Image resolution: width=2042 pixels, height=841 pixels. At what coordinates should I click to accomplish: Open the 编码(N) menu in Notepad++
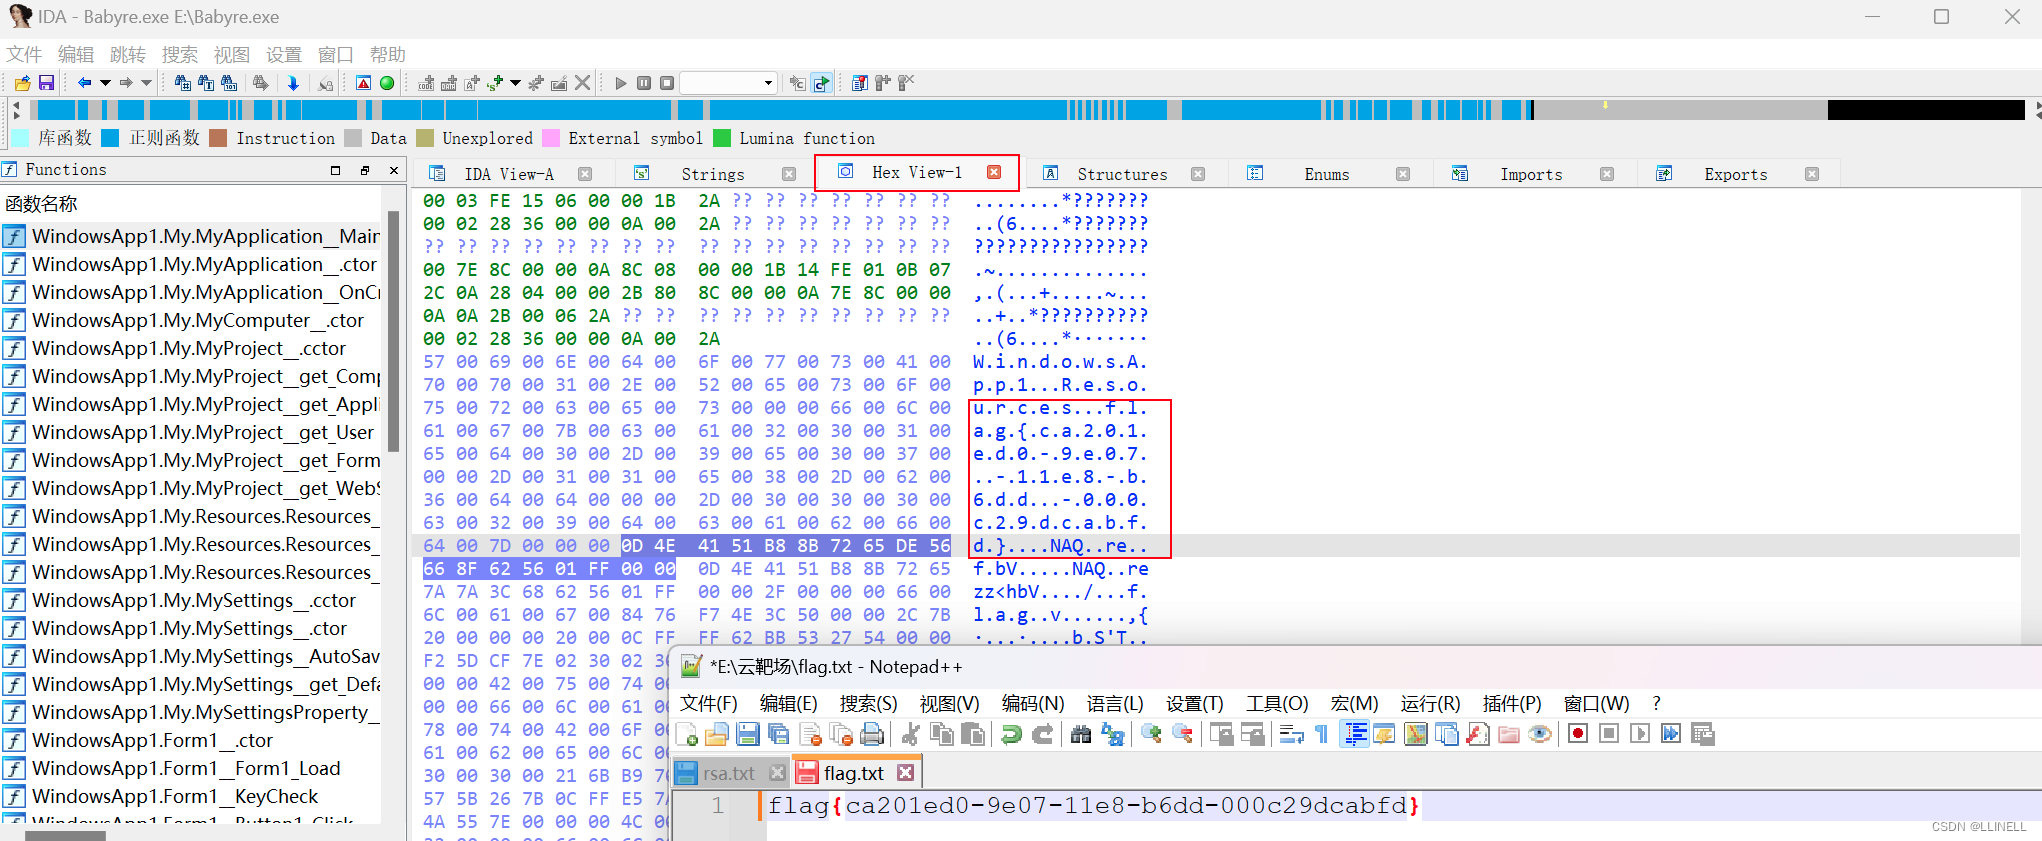pyautogui.click(x=1032, y=703)
